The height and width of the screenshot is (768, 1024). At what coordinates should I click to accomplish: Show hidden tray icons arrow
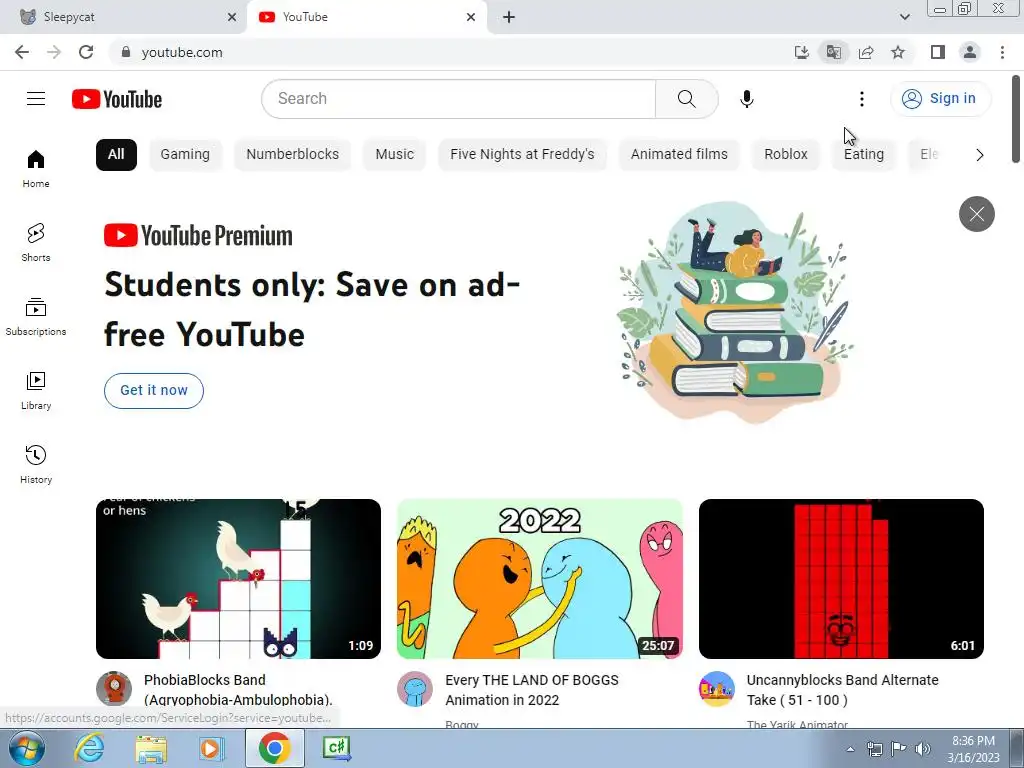coord(850,749)
